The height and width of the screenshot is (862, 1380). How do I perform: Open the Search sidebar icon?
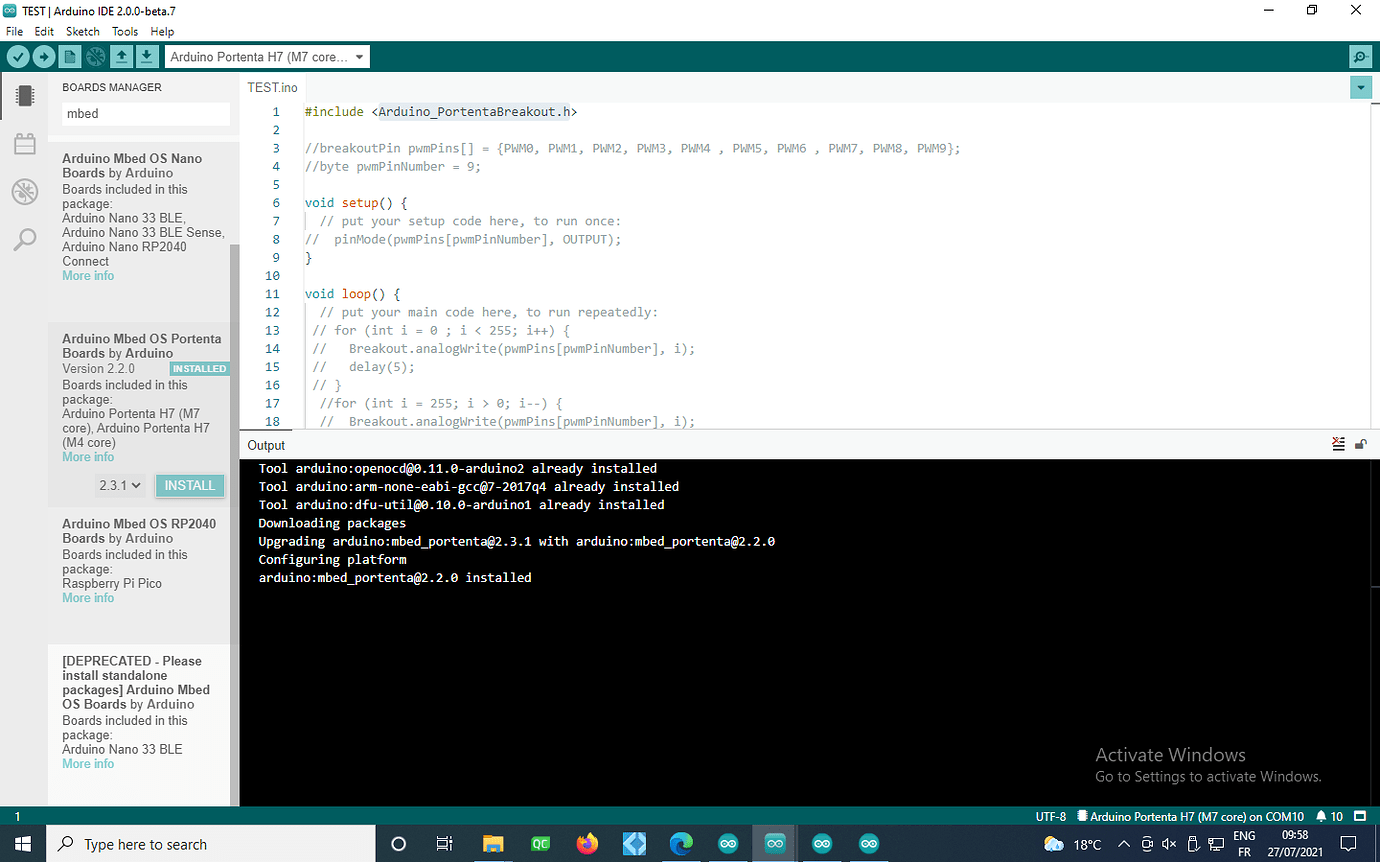(24, 239)
